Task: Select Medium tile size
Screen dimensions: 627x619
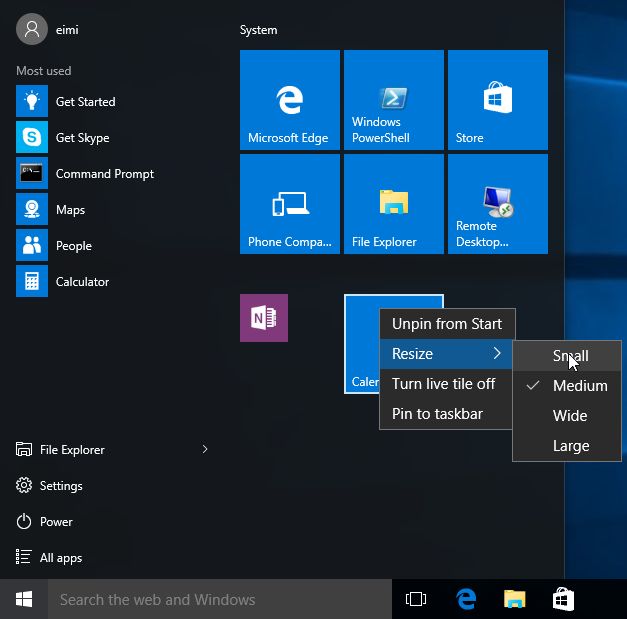Action: pos(567,386)
